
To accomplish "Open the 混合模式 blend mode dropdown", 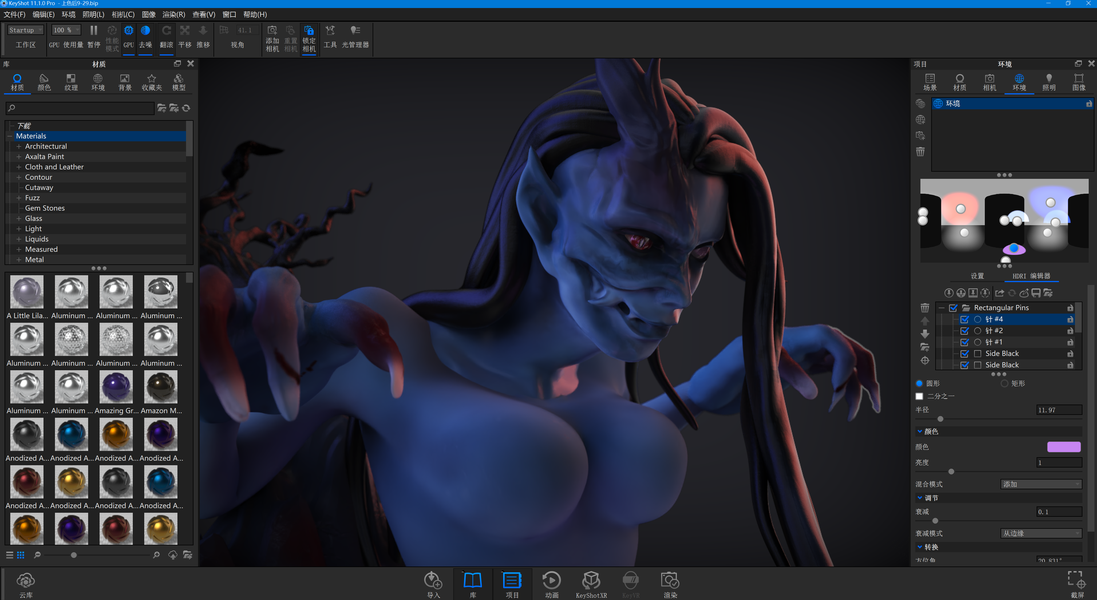I will click(x=1041, y=484).
